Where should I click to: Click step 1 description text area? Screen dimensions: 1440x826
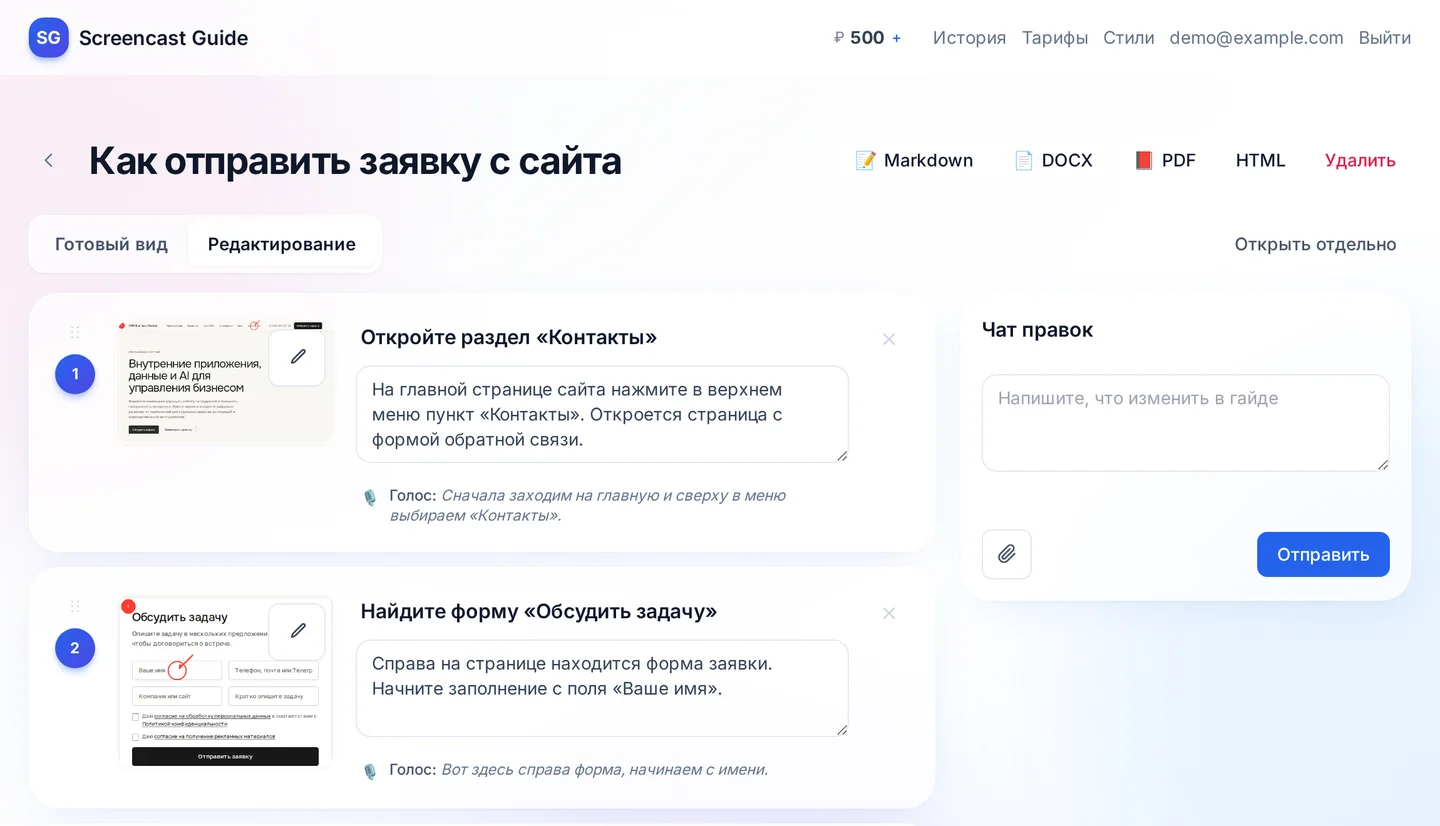[x=602, y=414]
